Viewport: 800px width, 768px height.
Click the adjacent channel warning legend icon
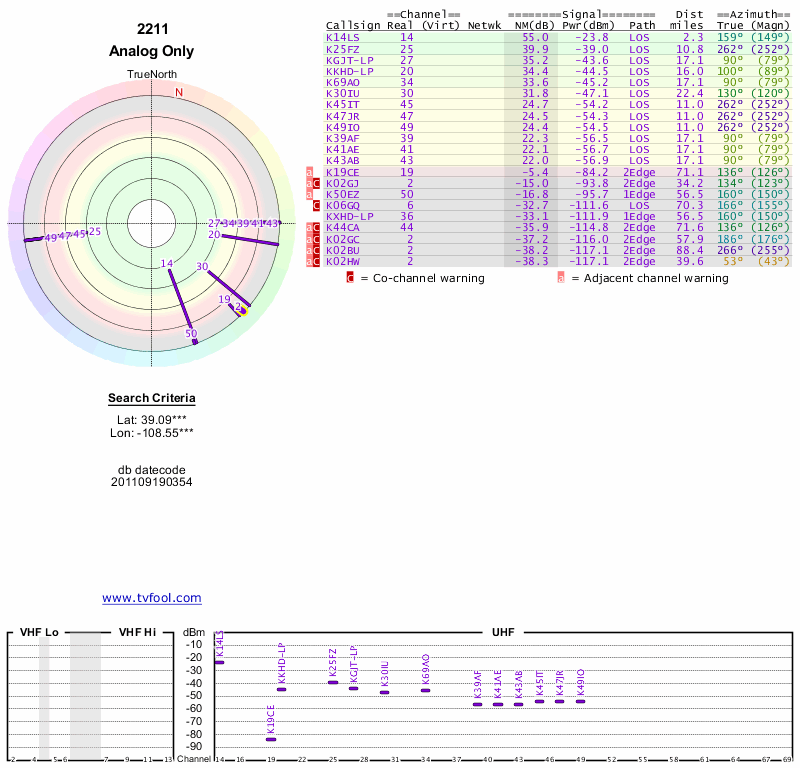tap(561, 277)
